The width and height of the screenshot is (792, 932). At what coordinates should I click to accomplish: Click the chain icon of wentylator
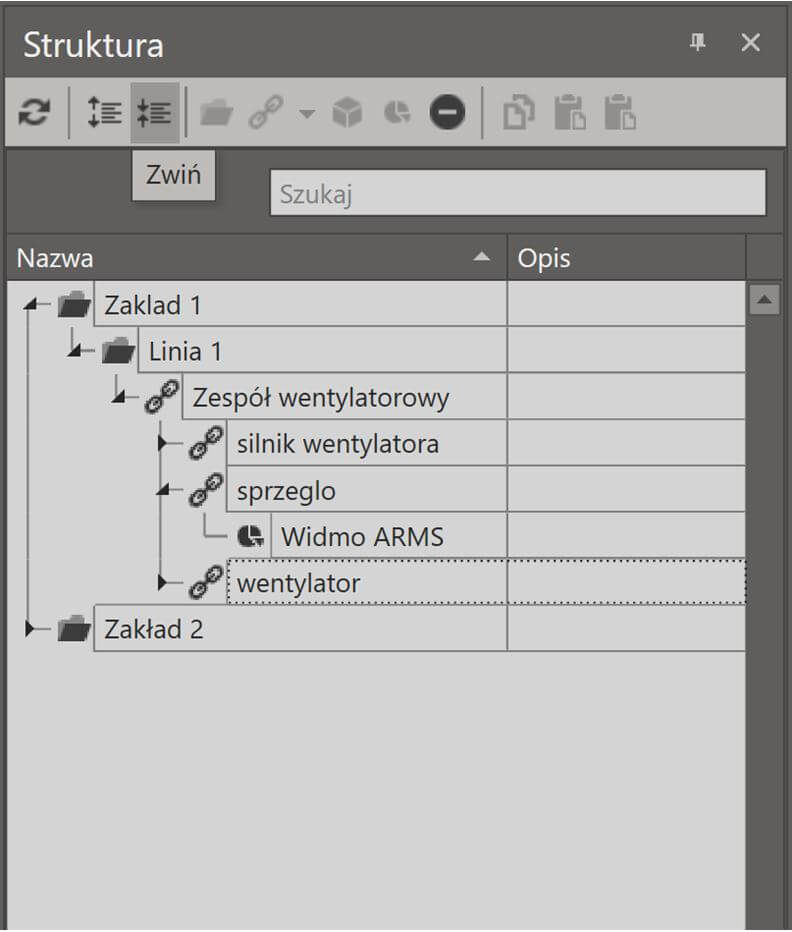[206, 582]
